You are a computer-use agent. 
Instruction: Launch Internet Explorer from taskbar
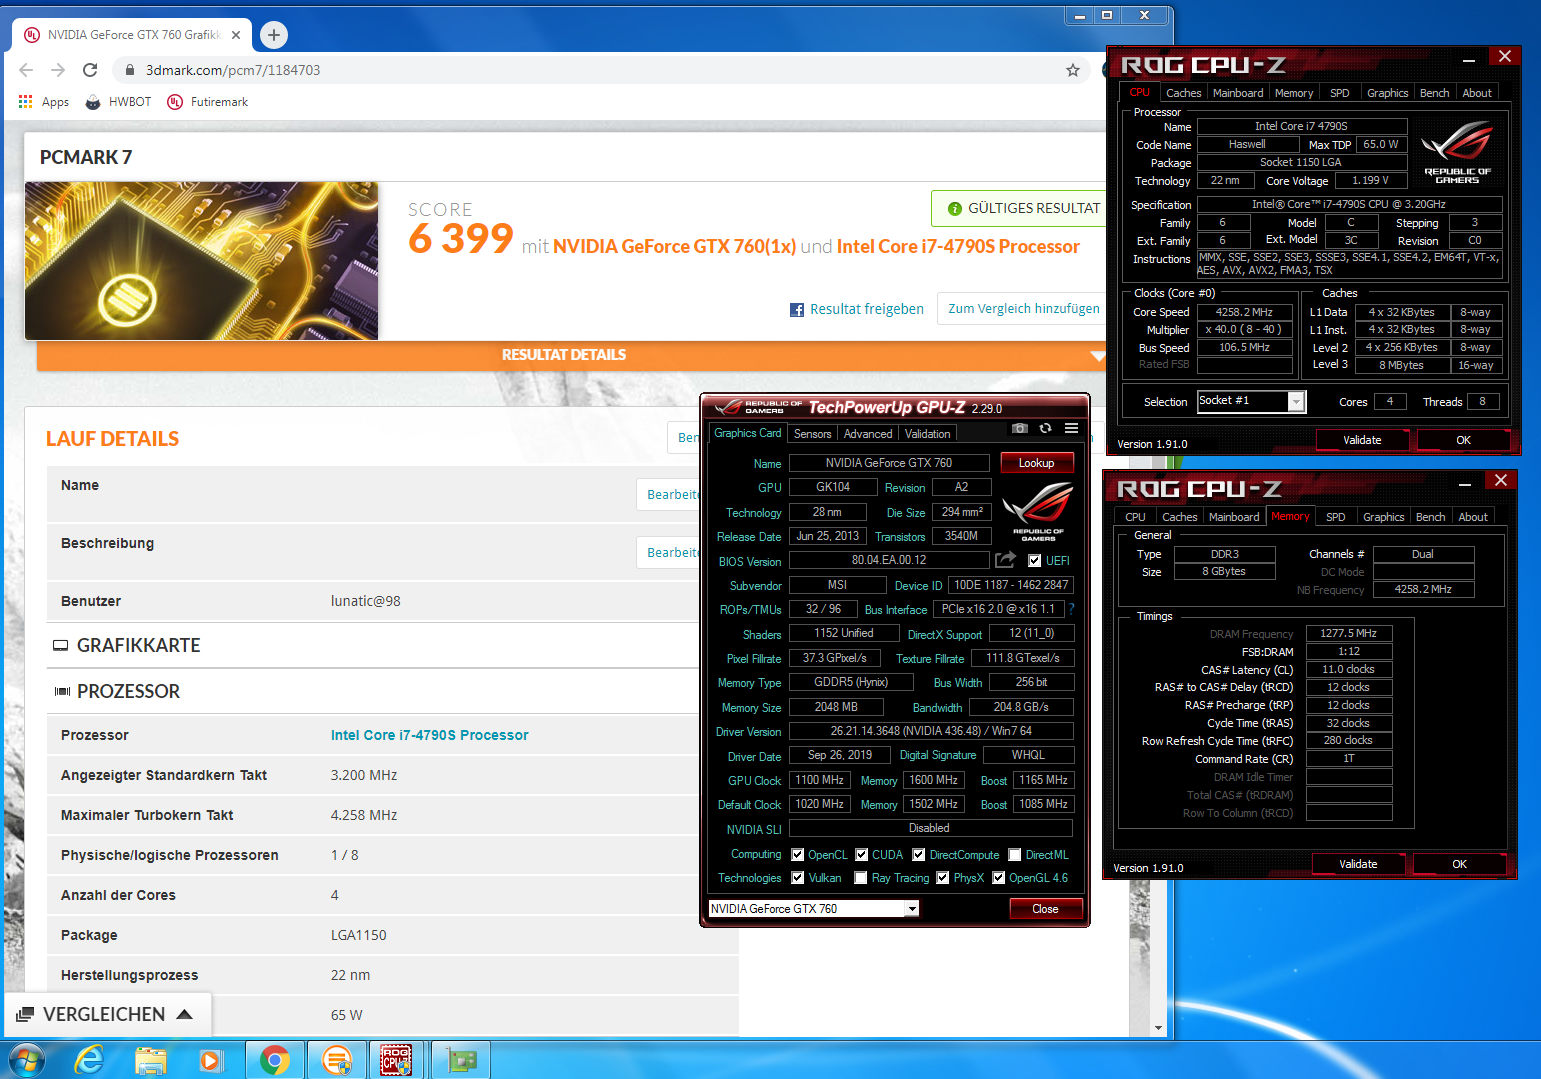[x=90, y=1060]
